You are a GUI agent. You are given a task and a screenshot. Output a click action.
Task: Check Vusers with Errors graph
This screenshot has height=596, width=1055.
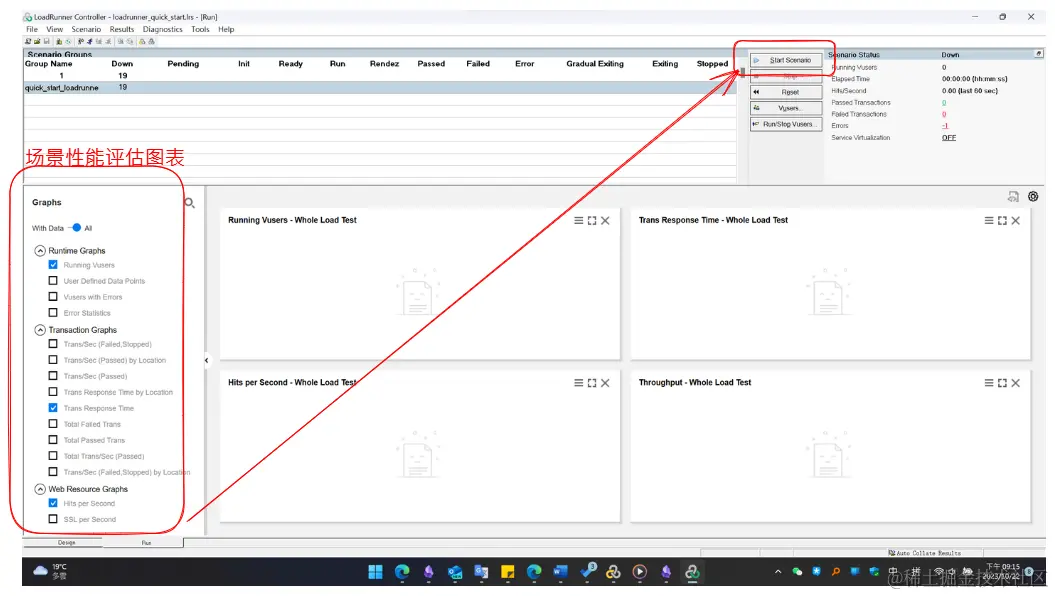pos(53,297)
